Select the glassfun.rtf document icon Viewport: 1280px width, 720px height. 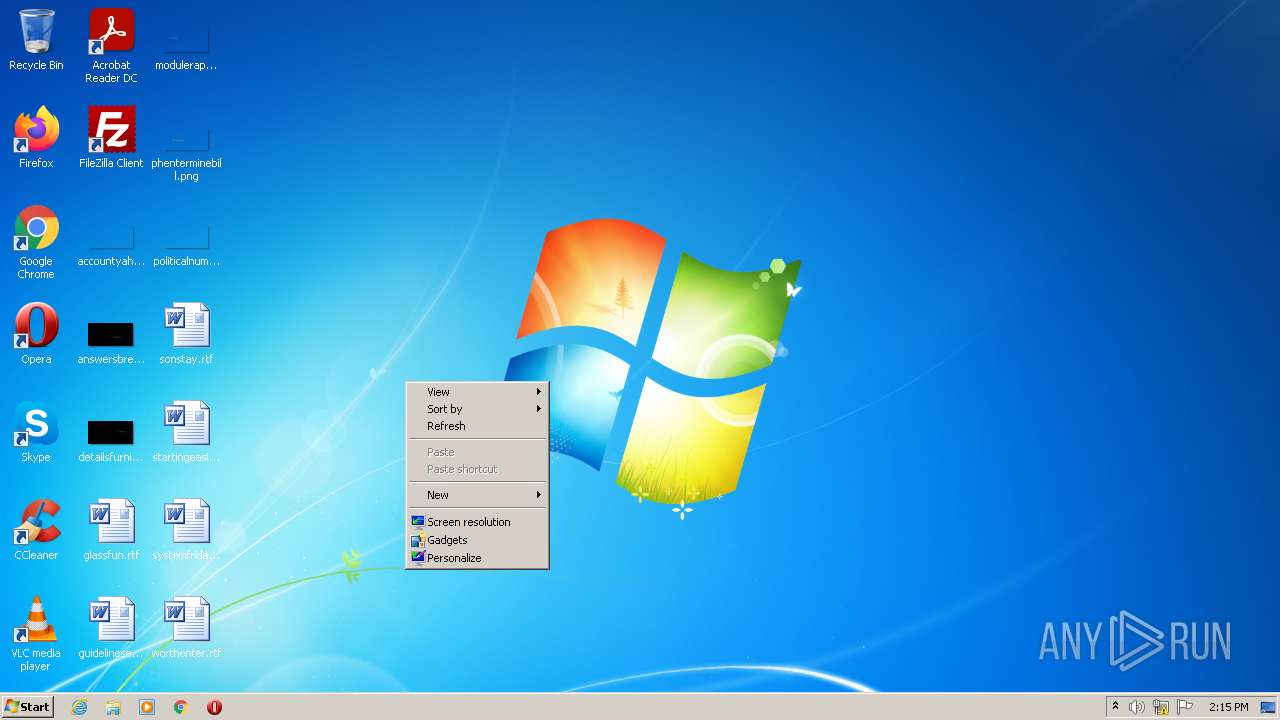(x=111, y=530)
